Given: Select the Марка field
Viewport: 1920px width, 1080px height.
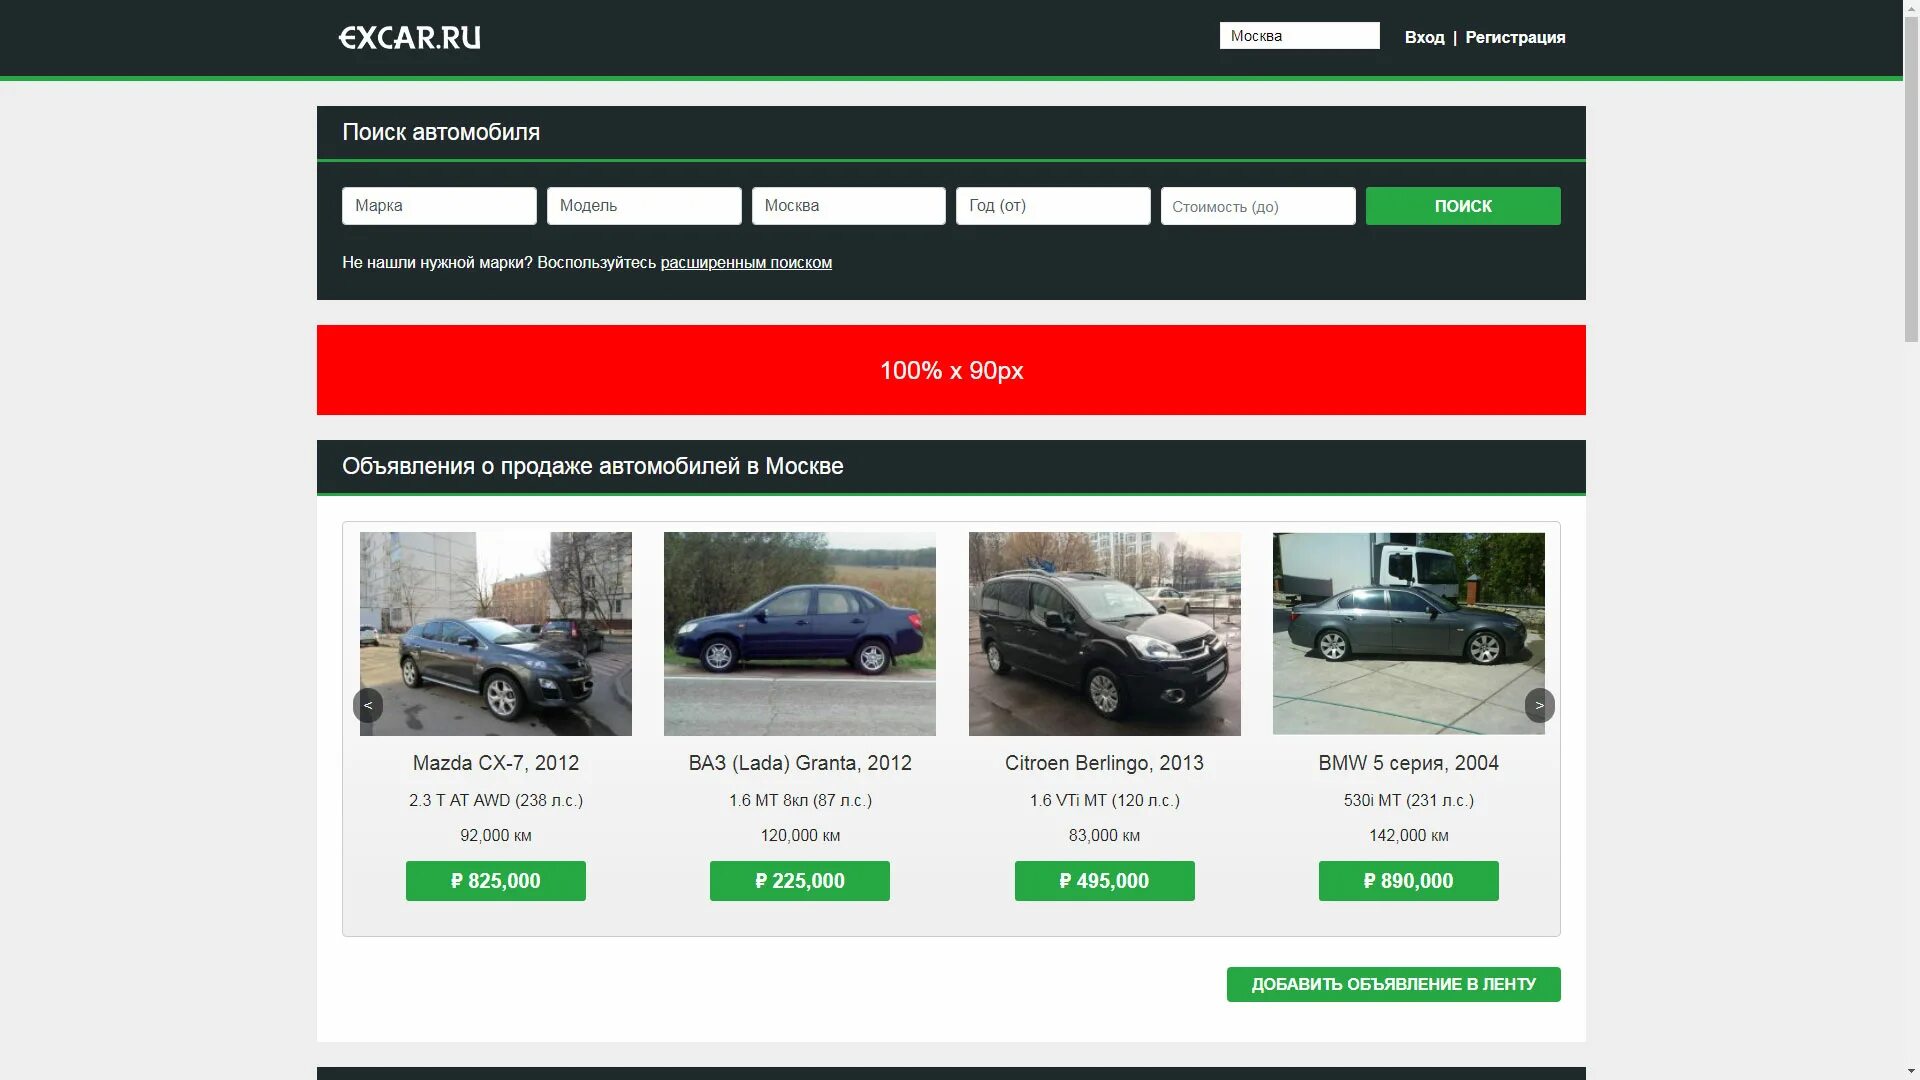Looking at the screenshot, I should coord(439,206).
